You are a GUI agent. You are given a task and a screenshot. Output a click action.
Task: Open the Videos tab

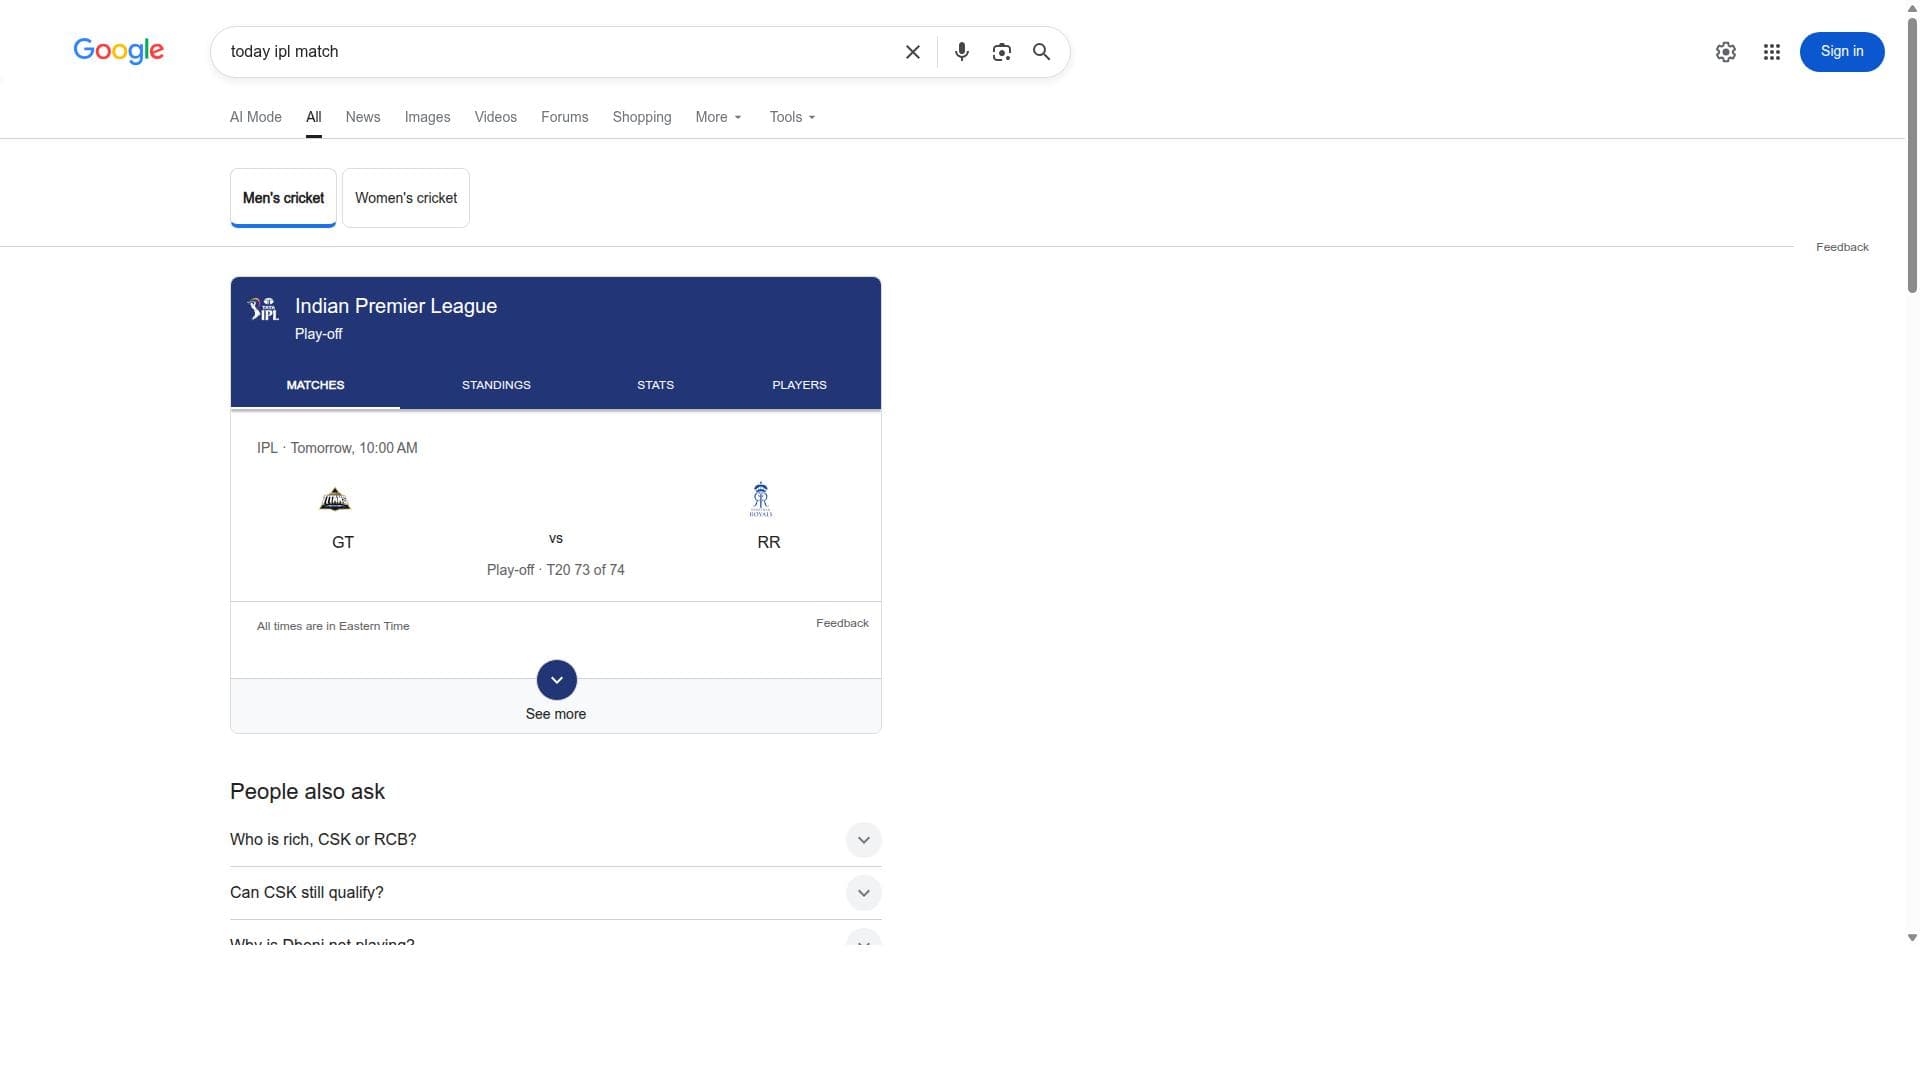click(495, 117)
